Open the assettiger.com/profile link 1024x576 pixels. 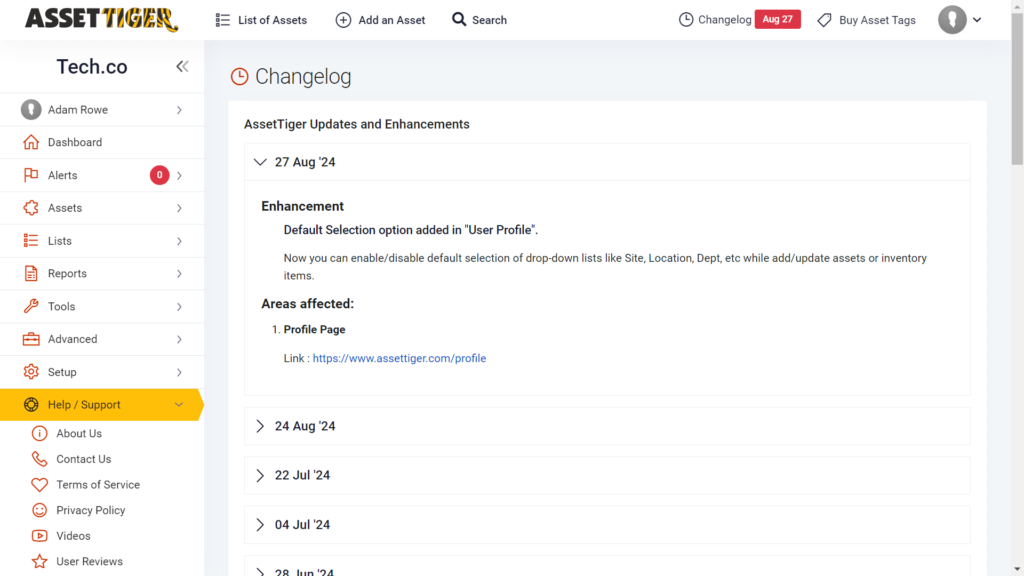(x=399, y=357)
